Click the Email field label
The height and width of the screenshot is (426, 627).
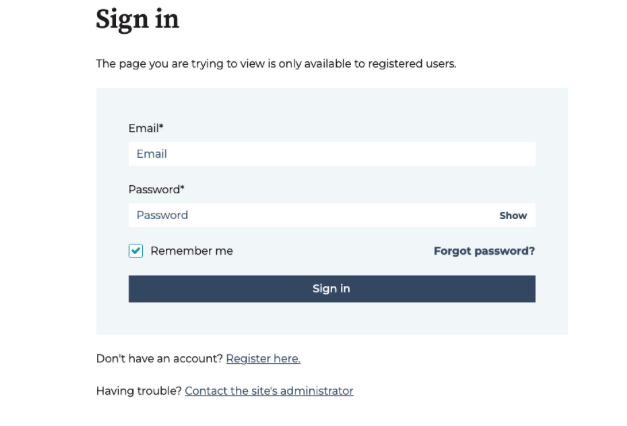(x=143, y=129)
